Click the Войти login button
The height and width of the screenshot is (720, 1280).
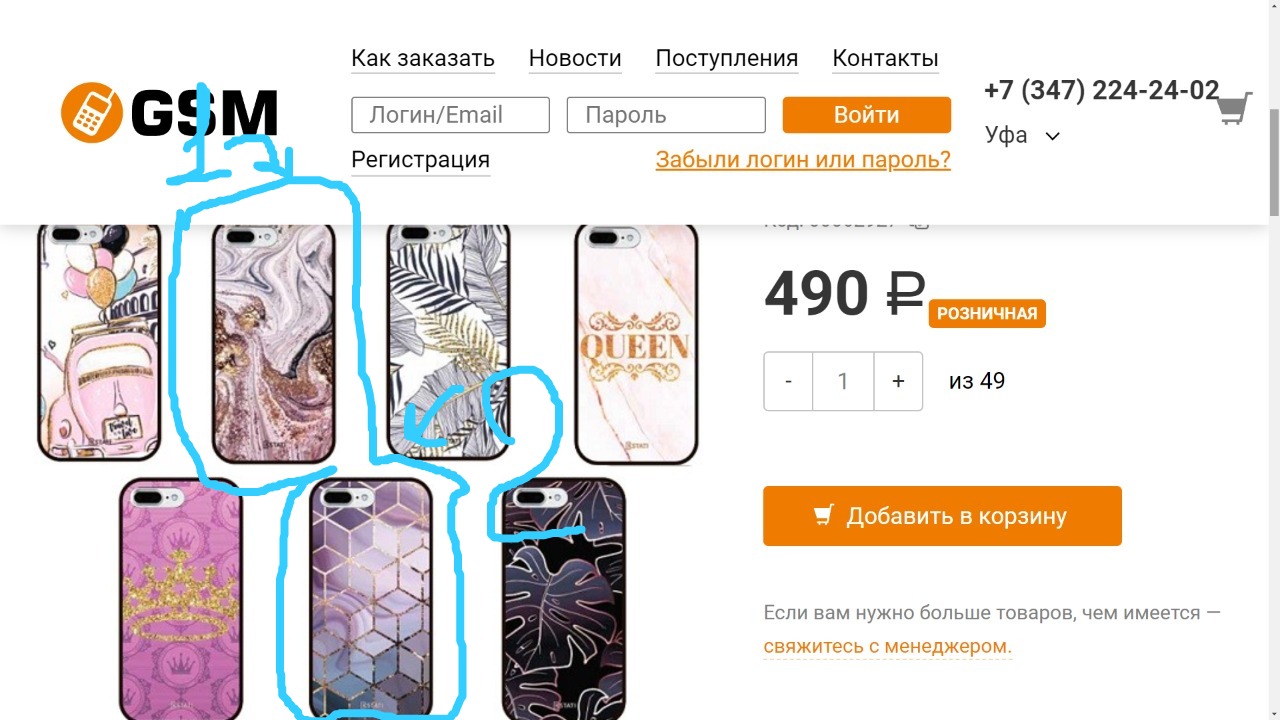867,115
